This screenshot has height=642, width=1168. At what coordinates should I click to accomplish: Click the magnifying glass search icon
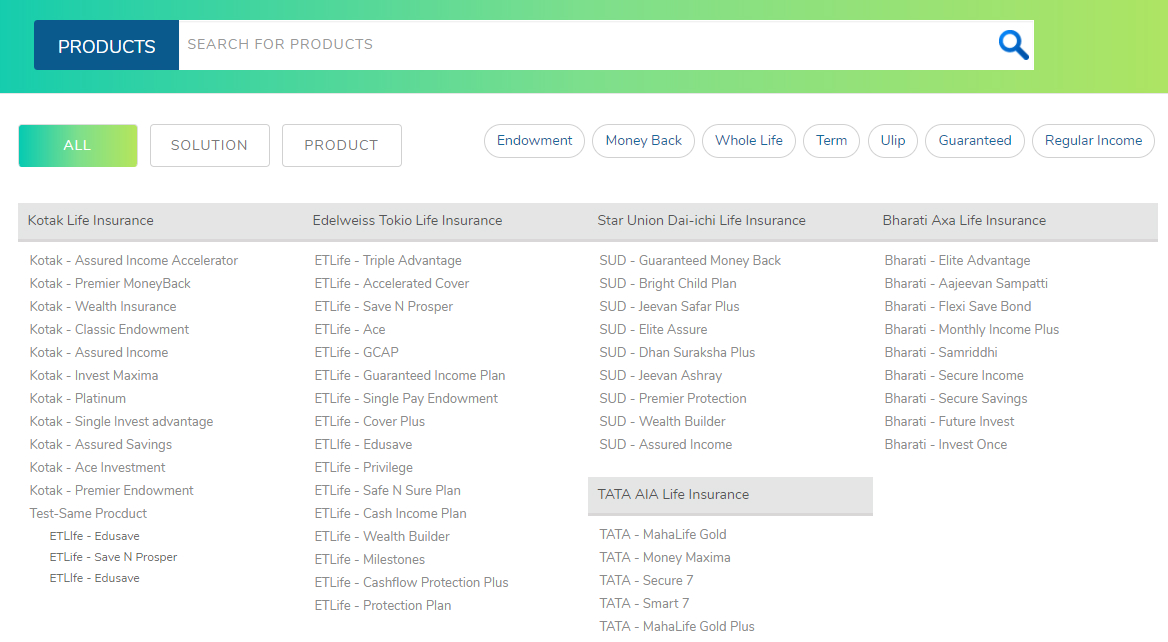1013,45
